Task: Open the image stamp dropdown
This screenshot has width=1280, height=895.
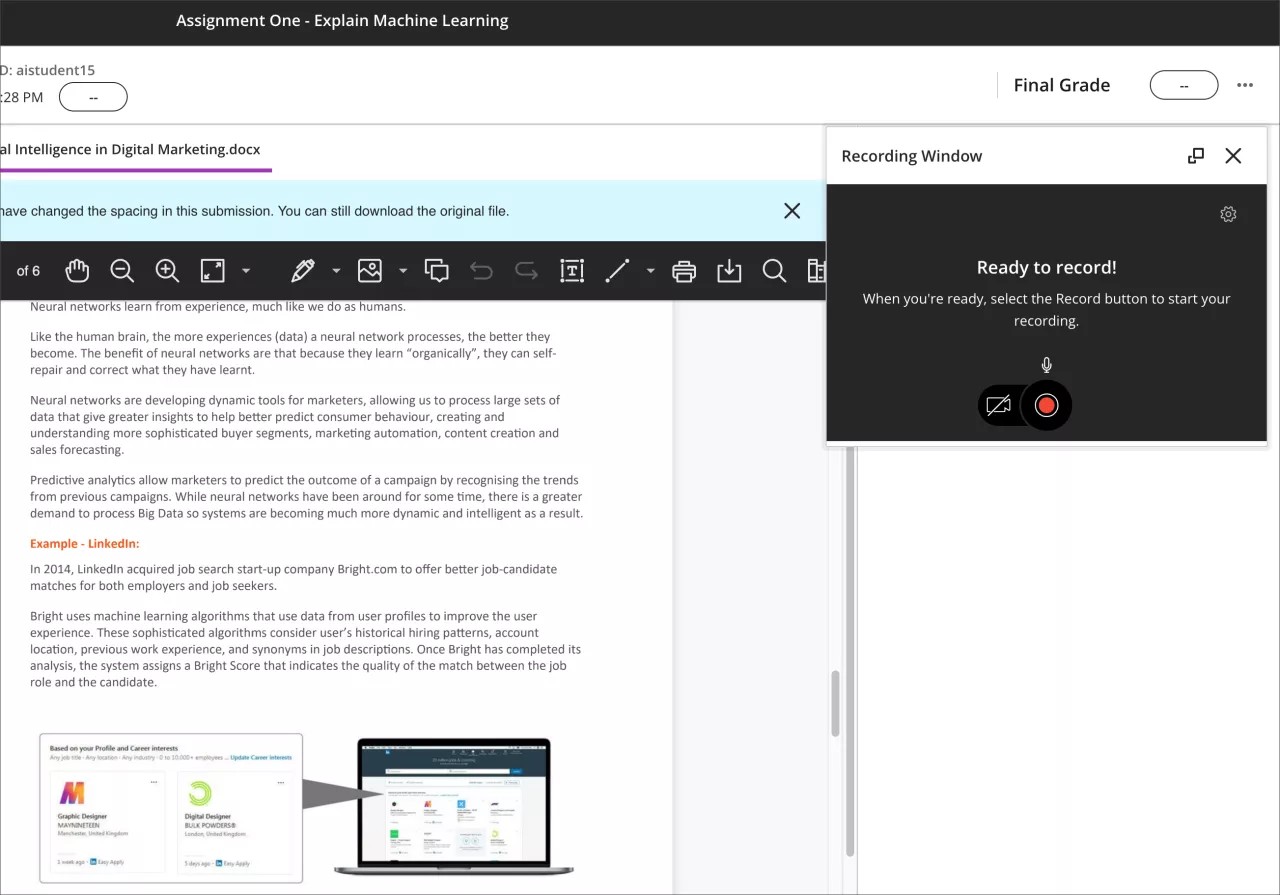Action: pyautogui.click(x=403, y=270)
